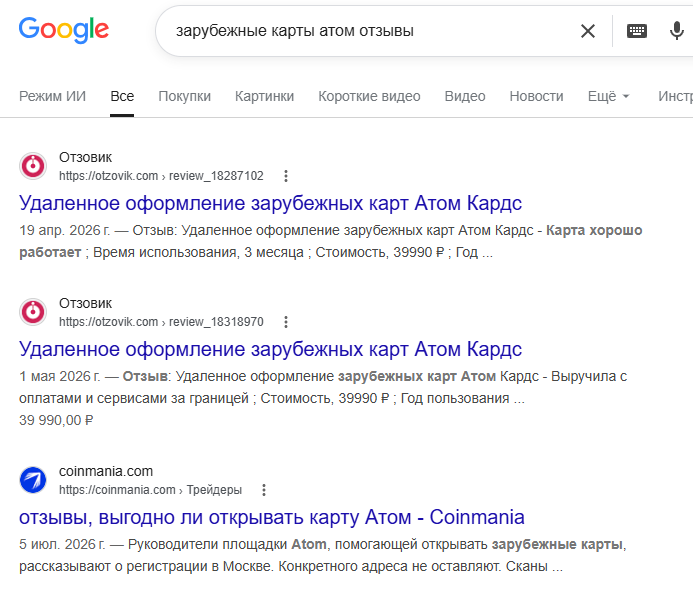Open the Картинки tab

(264, 96)
